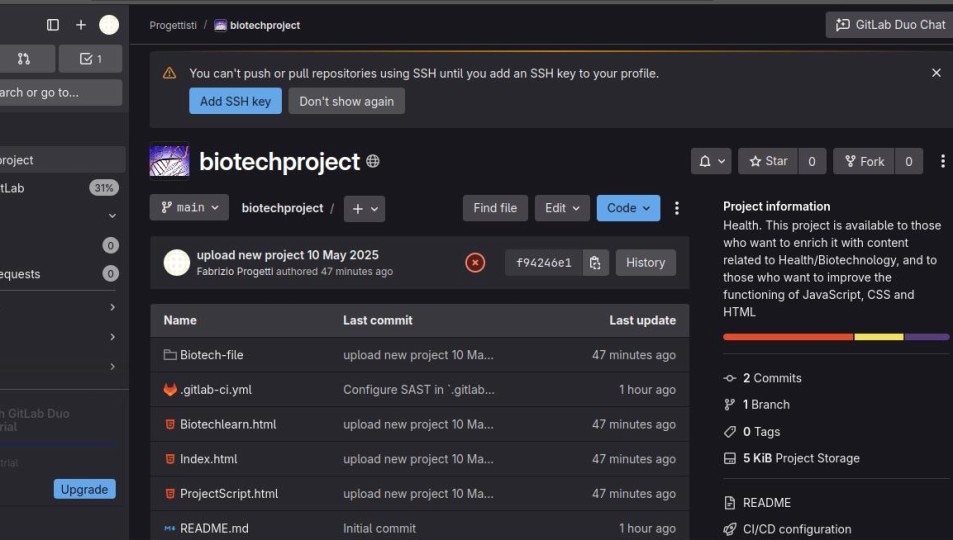953x540 pixels.
Task: Dismiss the SSH key warning banner
Action: tap(936, 73)
